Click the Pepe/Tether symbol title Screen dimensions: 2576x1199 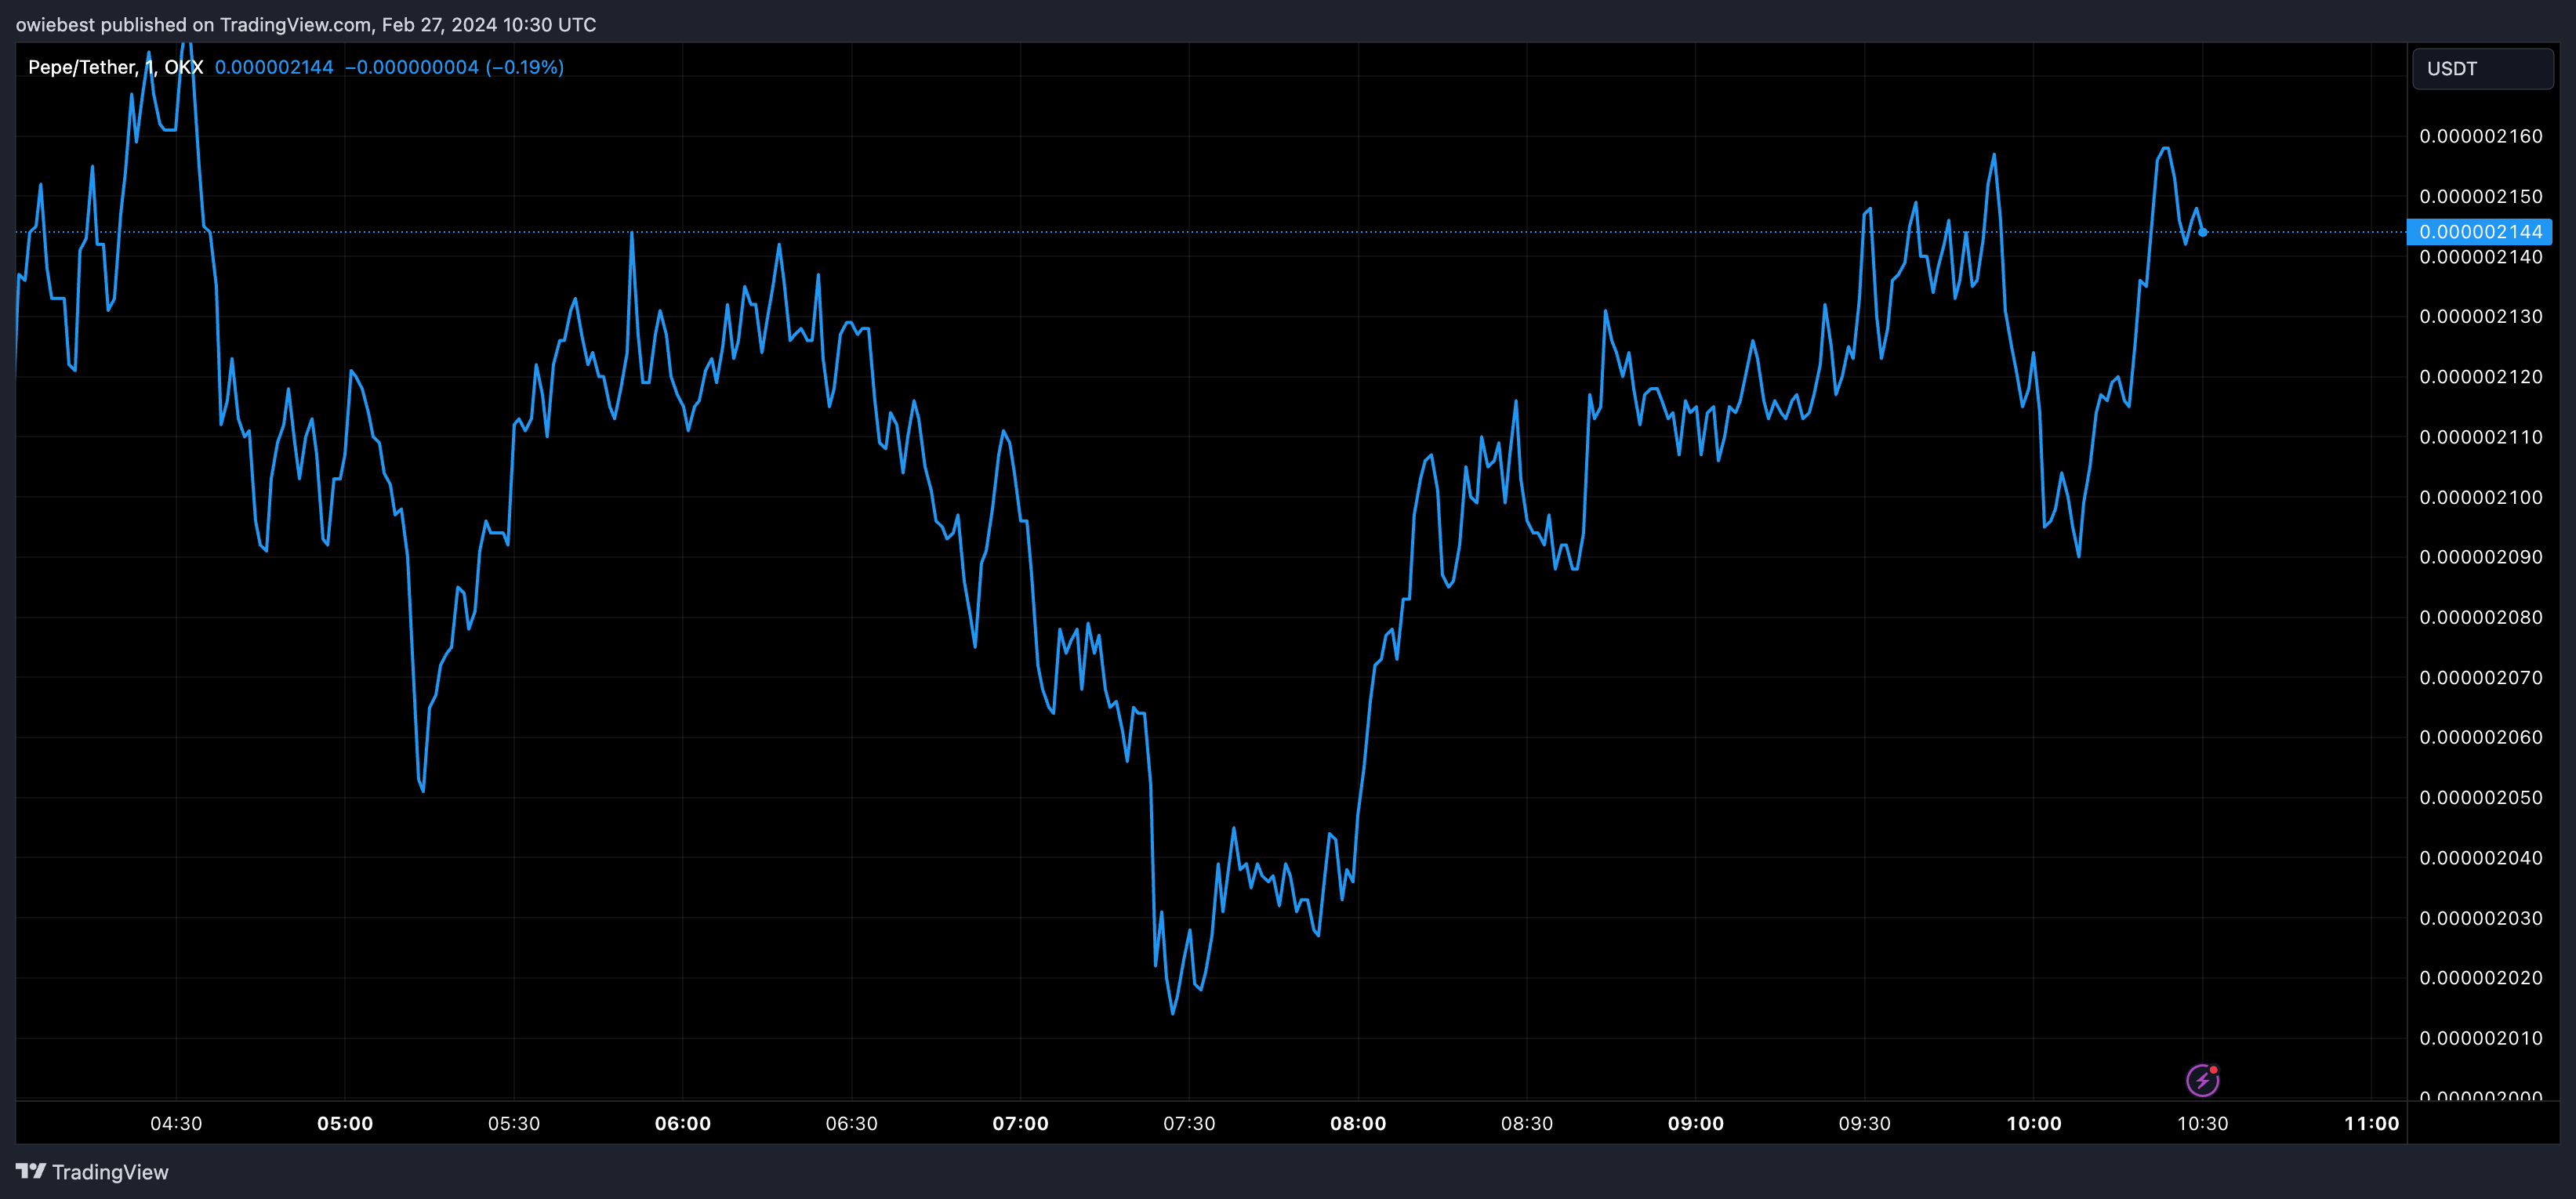click(x=82, y=67)
